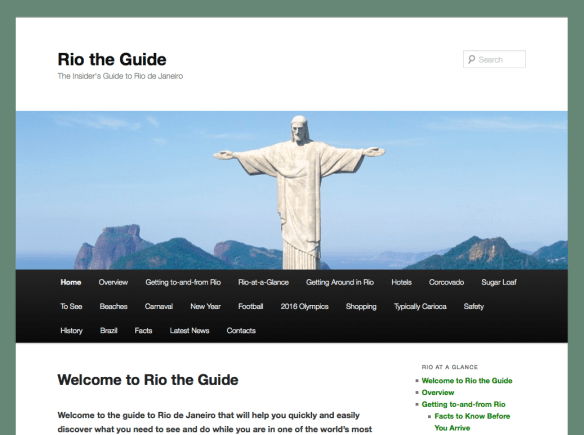Click sidebar Getting to-and-from Rio link
This screenshot has width=584, height=435.
tap(463, 404)
